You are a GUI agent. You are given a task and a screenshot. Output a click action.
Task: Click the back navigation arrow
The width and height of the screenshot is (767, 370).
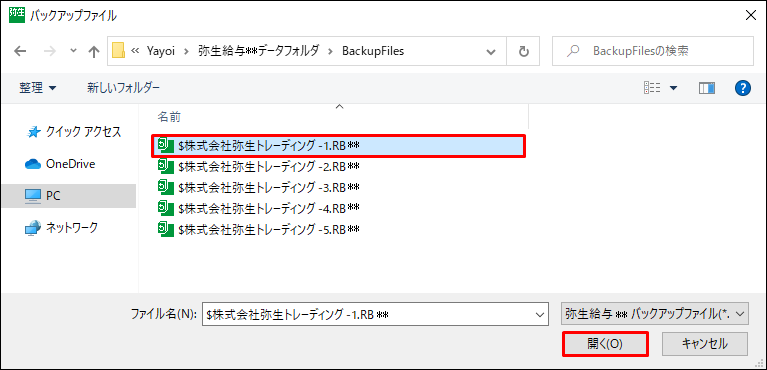pos(20,51)
